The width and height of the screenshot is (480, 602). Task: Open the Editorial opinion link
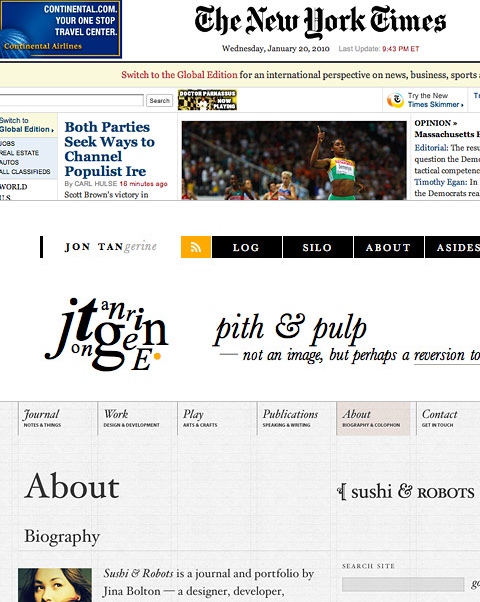click(x=431, y=148)
